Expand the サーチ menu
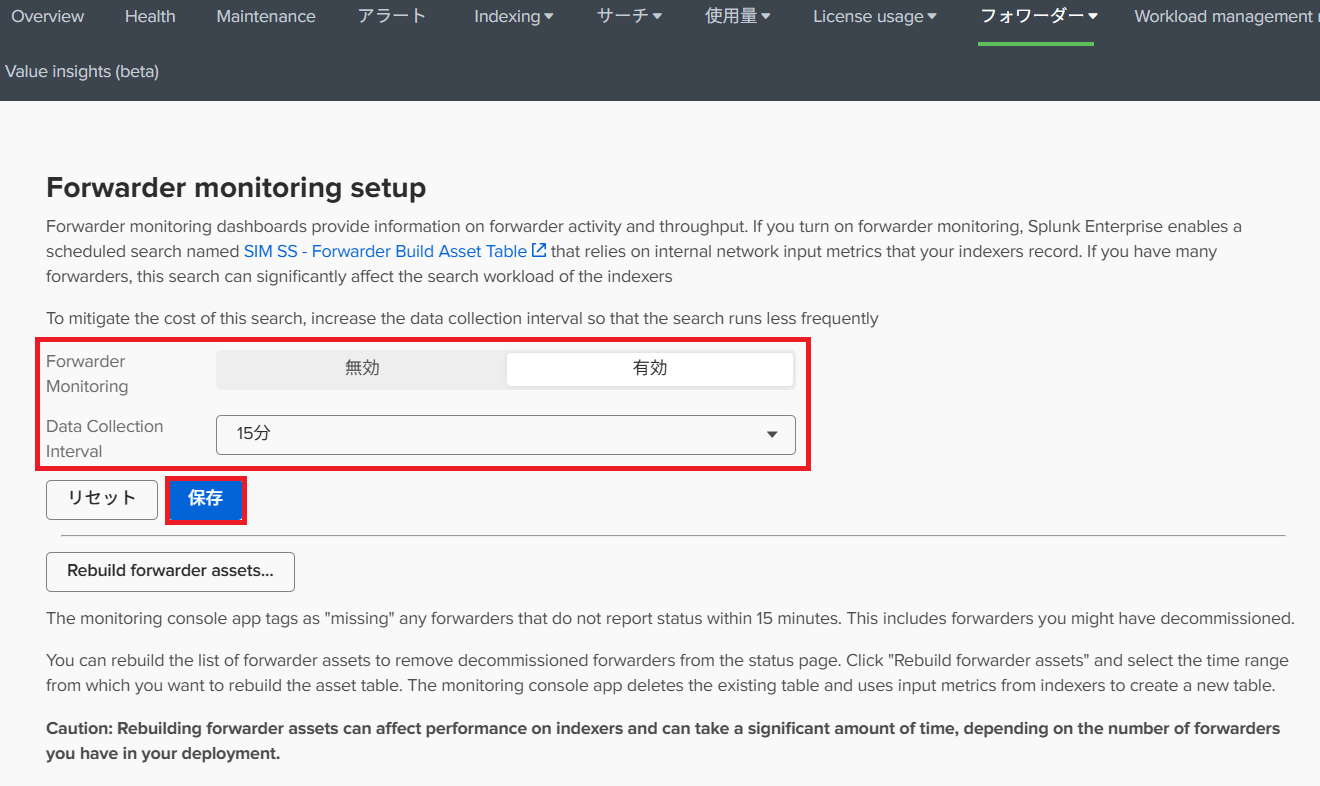Viewport: 1320px width, 786px height. (629, 17)
